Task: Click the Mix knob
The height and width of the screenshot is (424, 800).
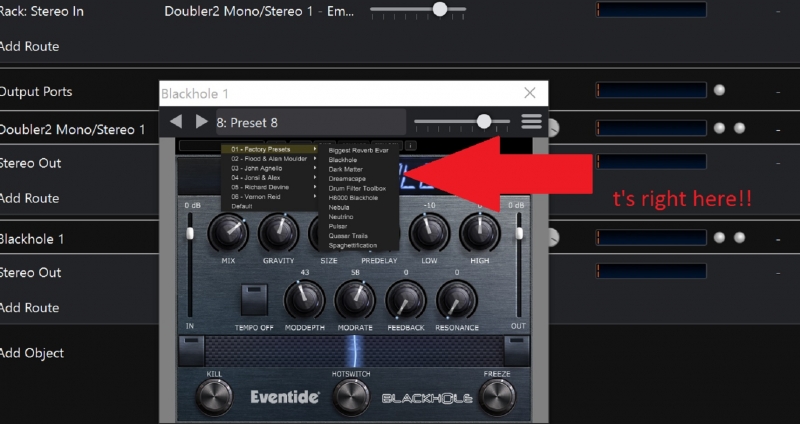Action: tap(228, 234)
